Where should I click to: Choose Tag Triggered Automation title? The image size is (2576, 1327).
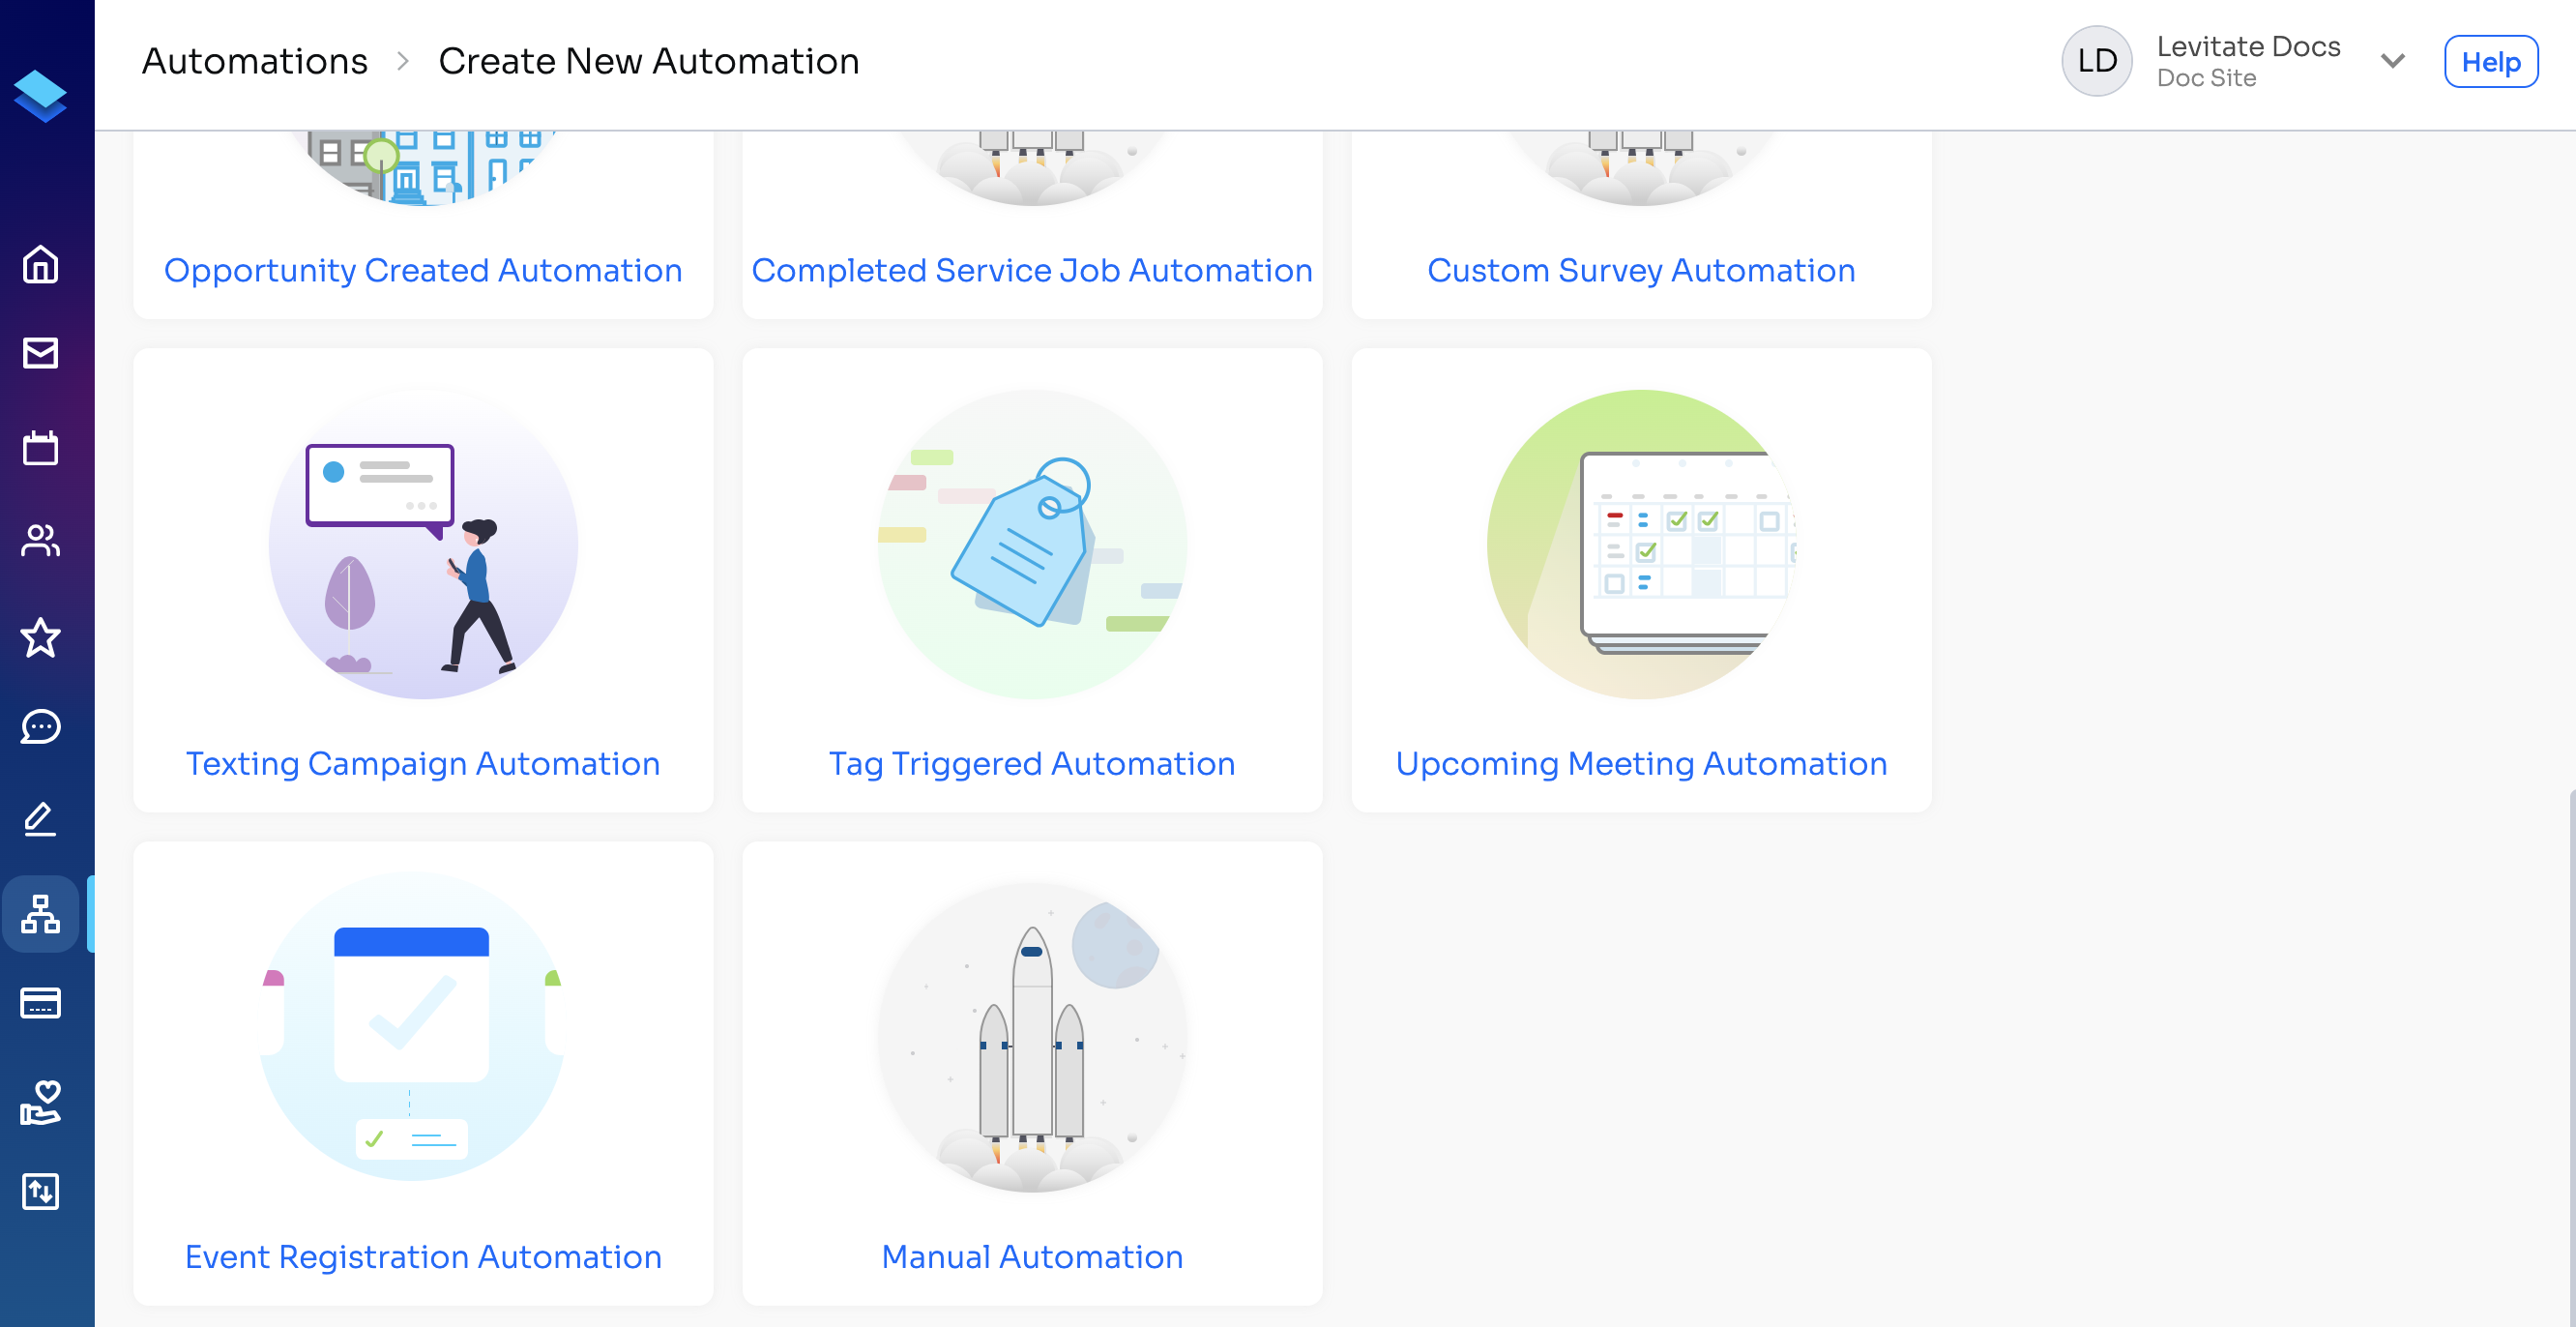[1032, 764]
